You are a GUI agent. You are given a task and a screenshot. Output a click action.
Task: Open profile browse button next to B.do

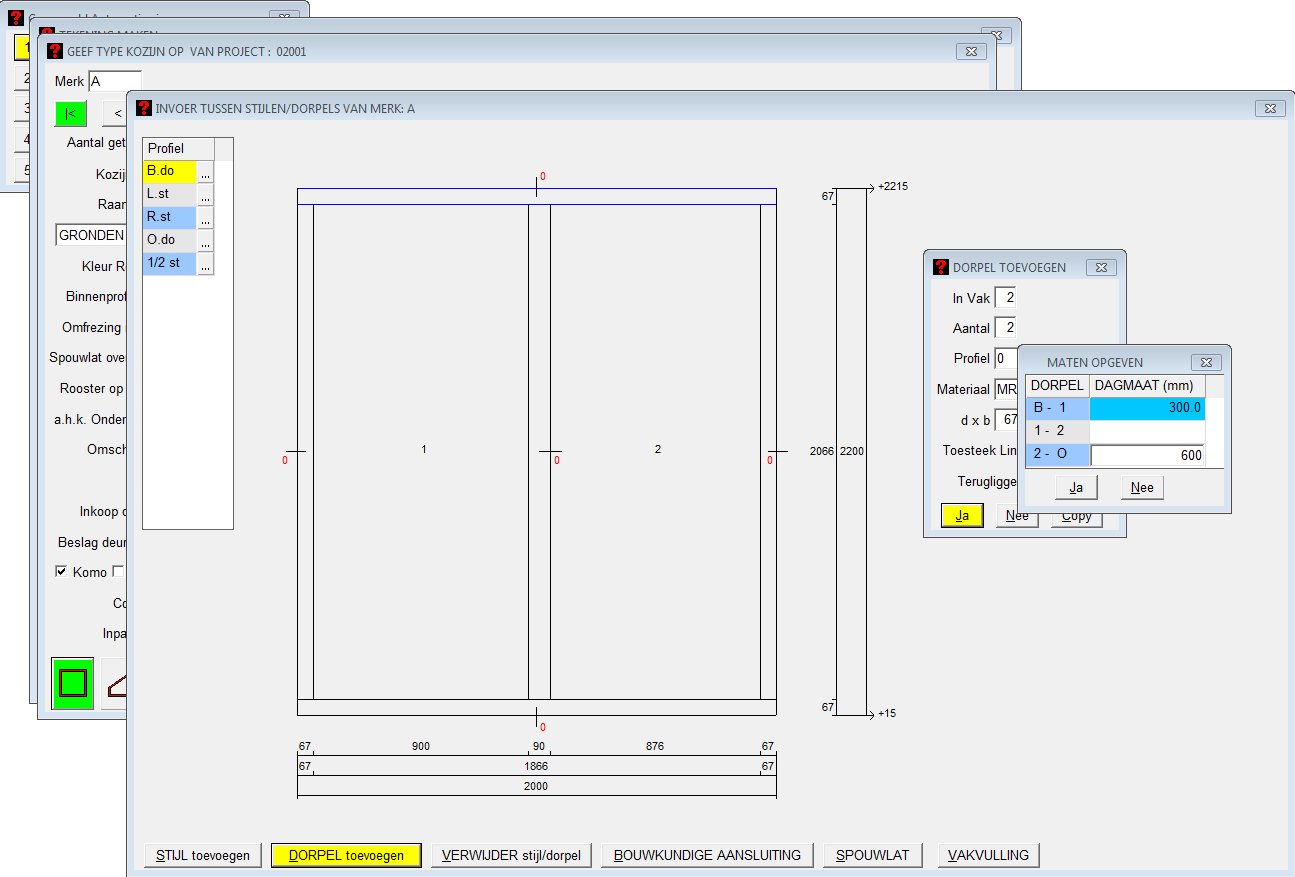coord(205,172)
